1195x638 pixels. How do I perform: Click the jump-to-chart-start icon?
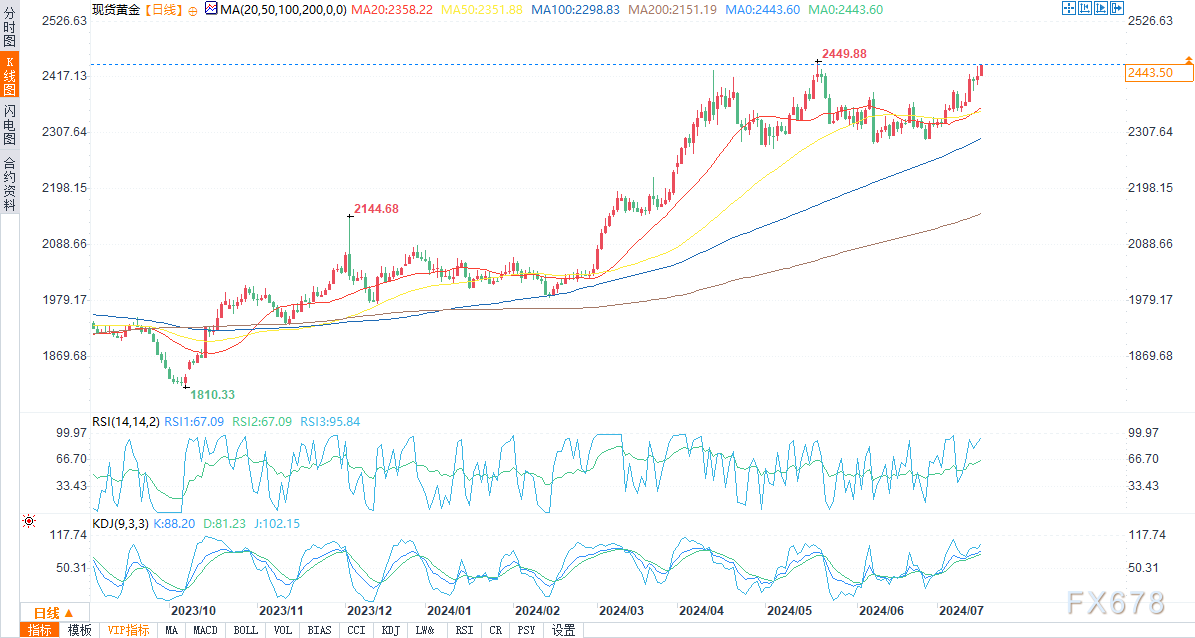(x=1085, y=9)
